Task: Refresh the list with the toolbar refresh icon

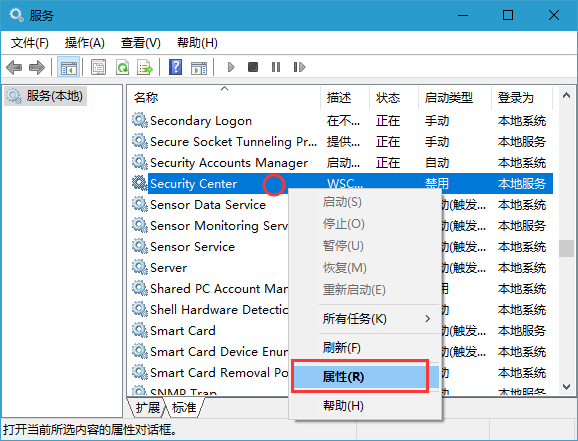Action: coord(122,67)
